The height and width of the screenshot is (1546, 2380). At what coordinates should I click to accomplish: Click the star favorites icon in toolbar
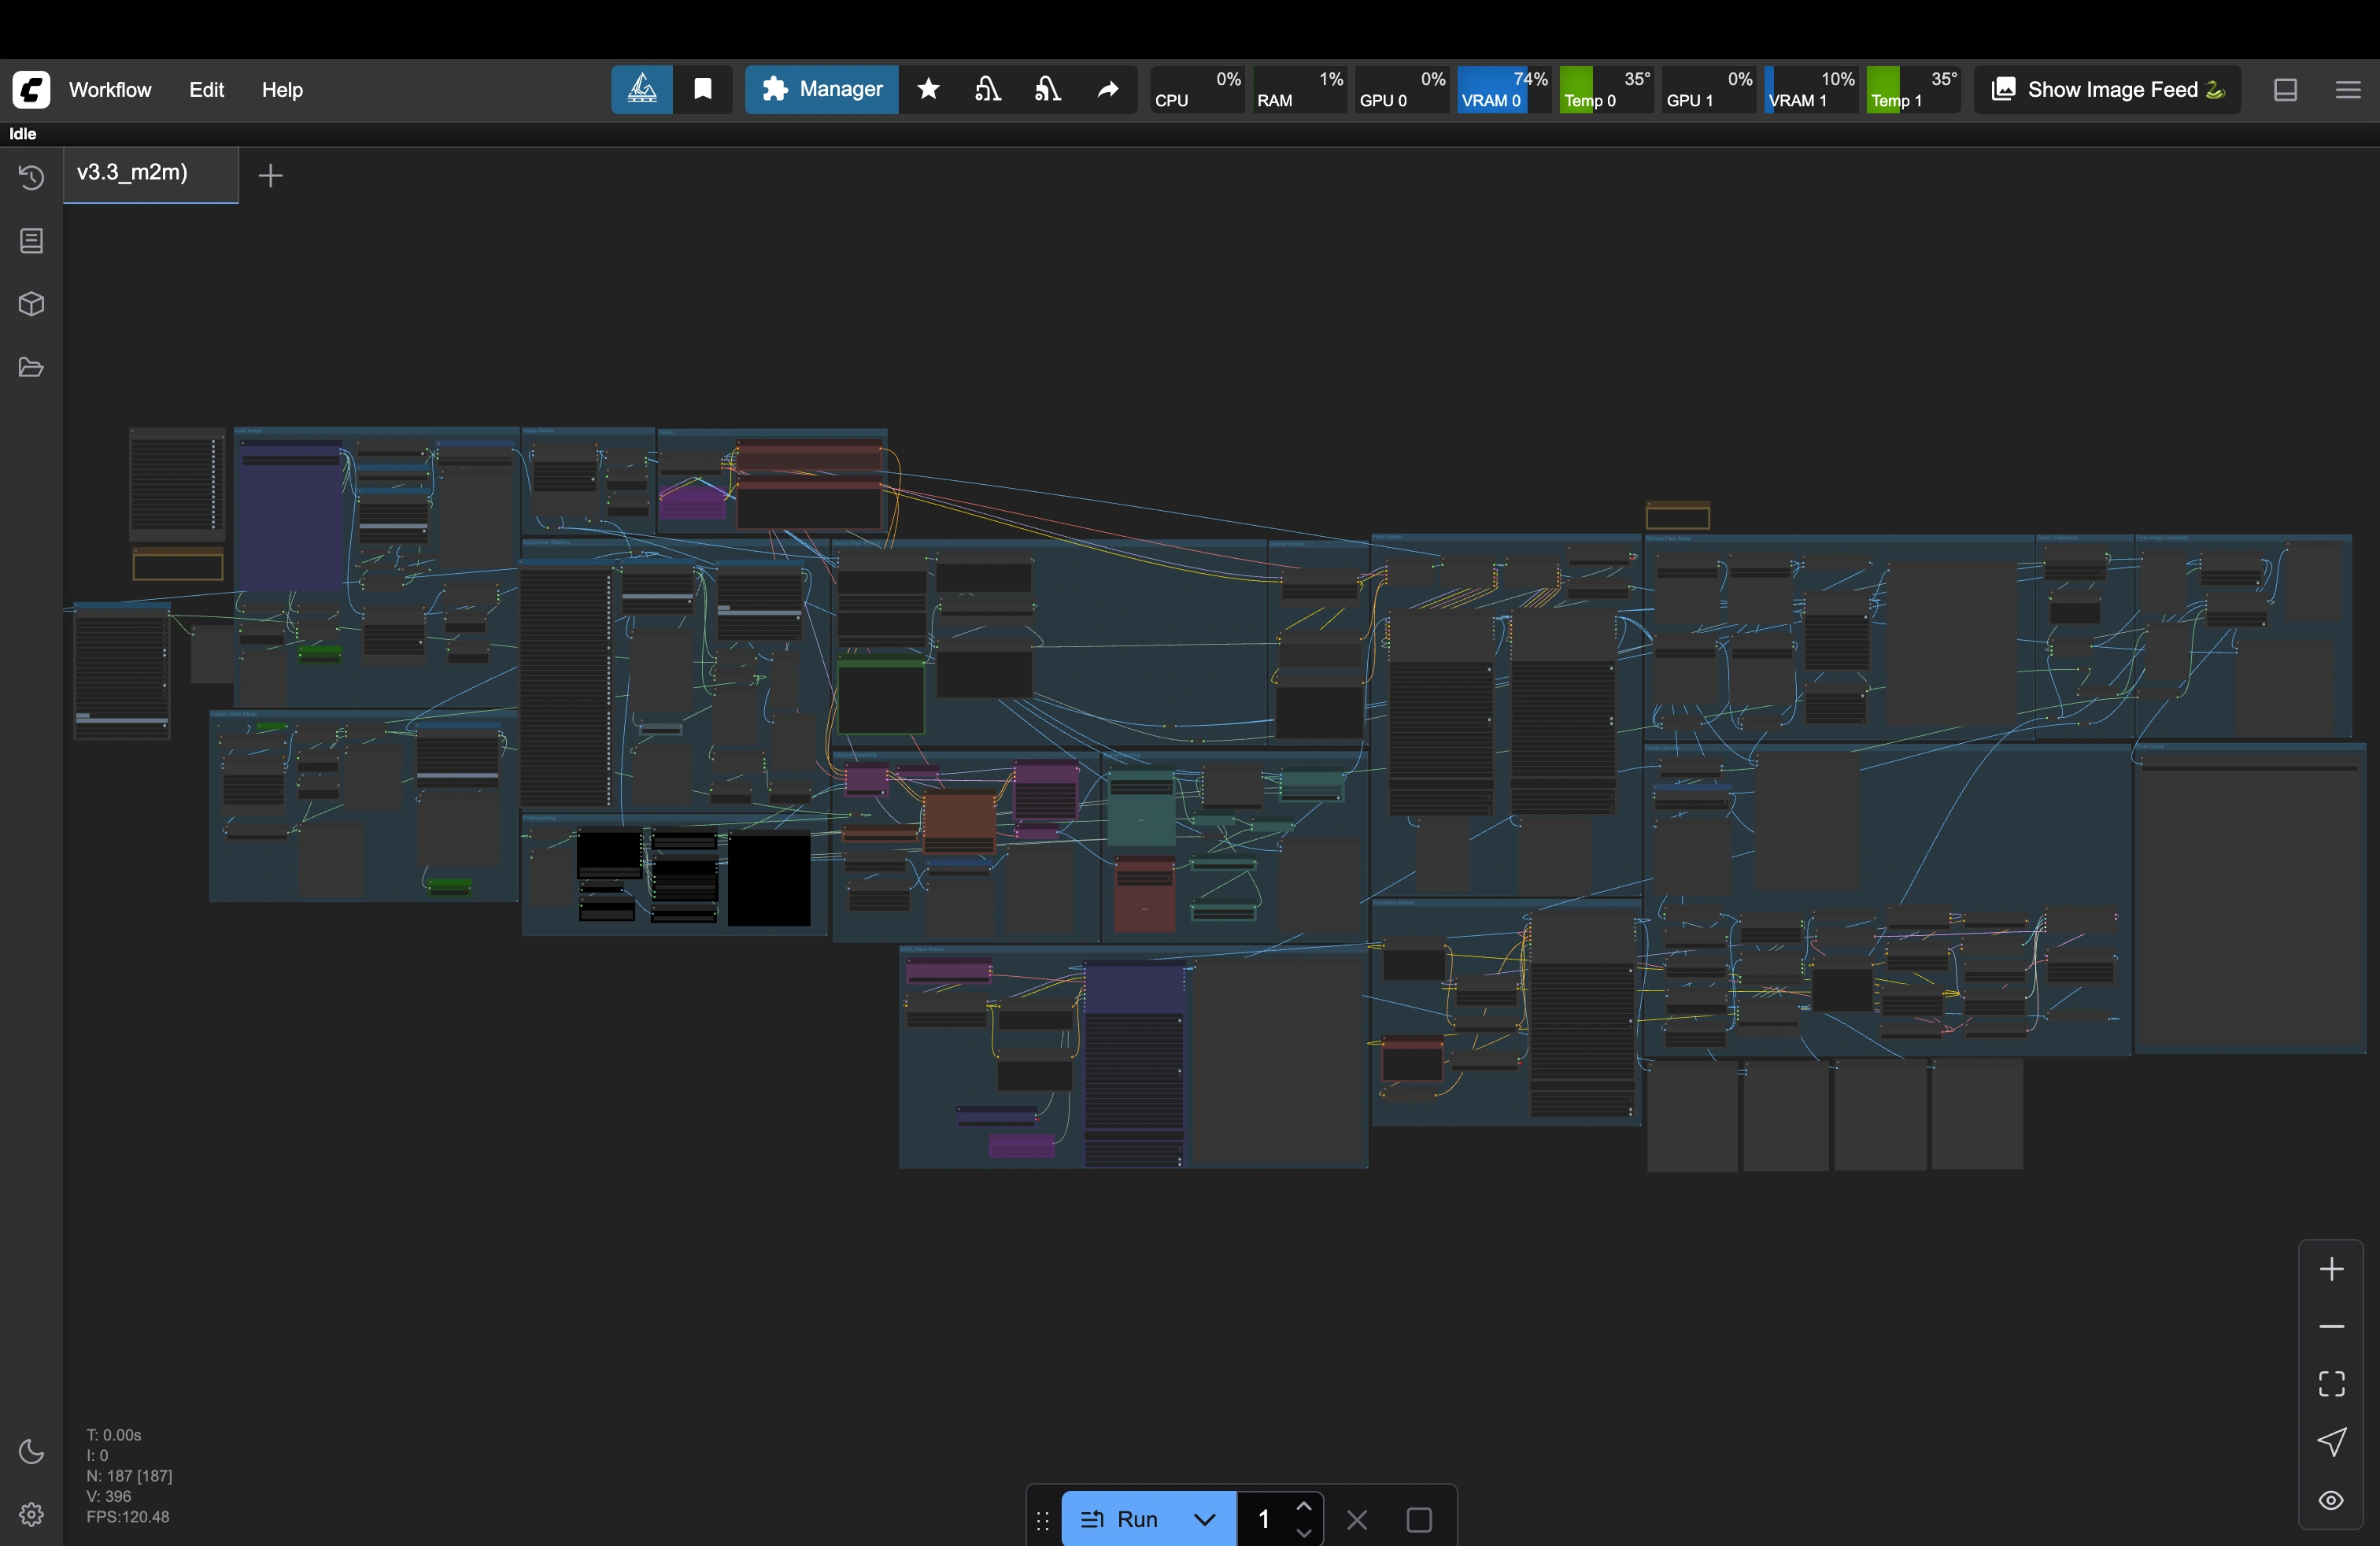point(928,90)
